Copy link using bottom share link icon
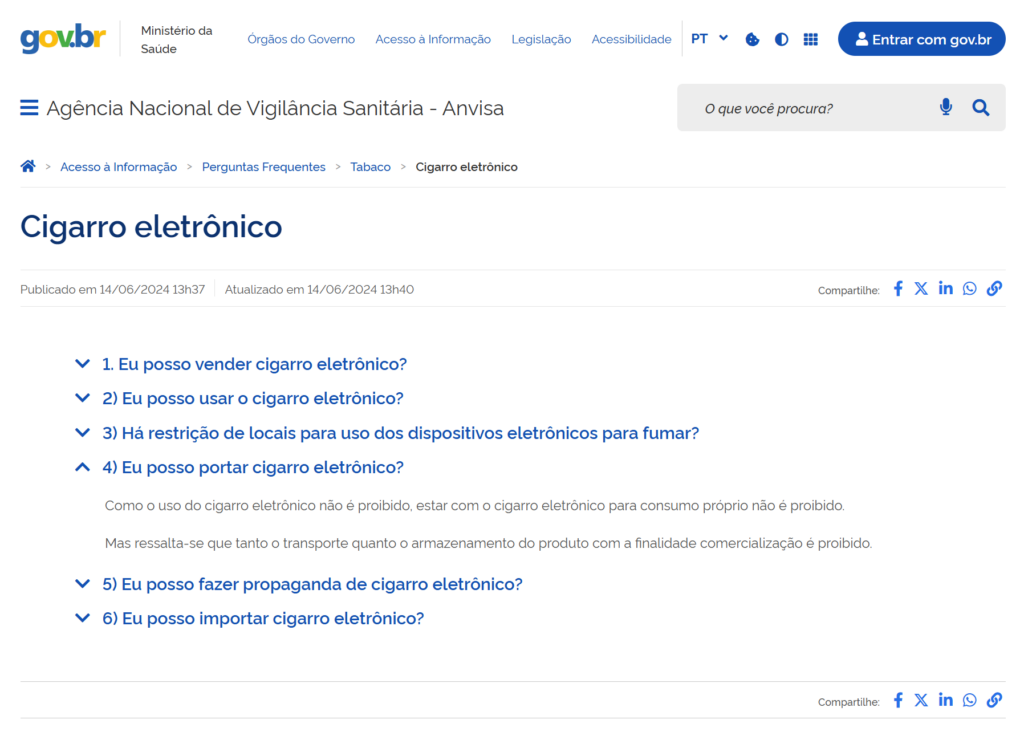Viewport: 1024px width, 744px height. click(993, 701)
